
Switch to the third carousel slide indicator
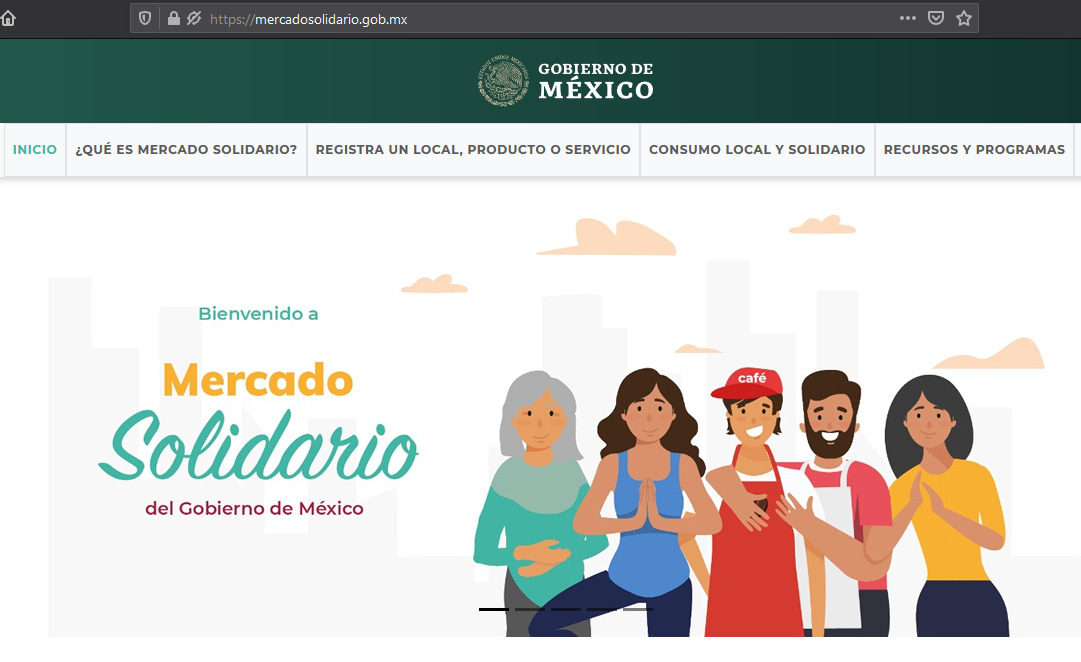[566, 608]
